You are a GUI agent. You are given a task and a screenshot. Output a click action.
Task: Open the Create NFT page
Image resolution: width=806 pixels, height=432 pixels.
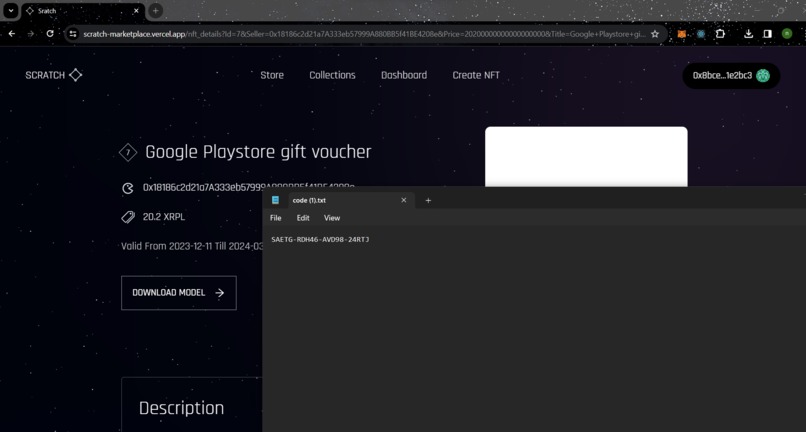click(476, 75)
